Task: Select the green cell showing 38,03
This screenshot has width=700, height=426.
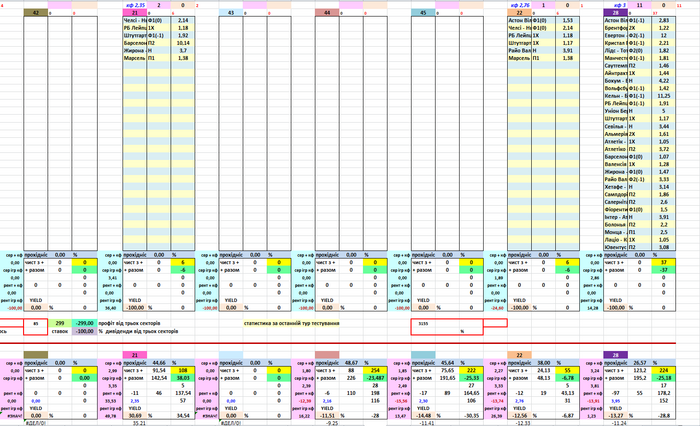Action: [x=183, y=378]
